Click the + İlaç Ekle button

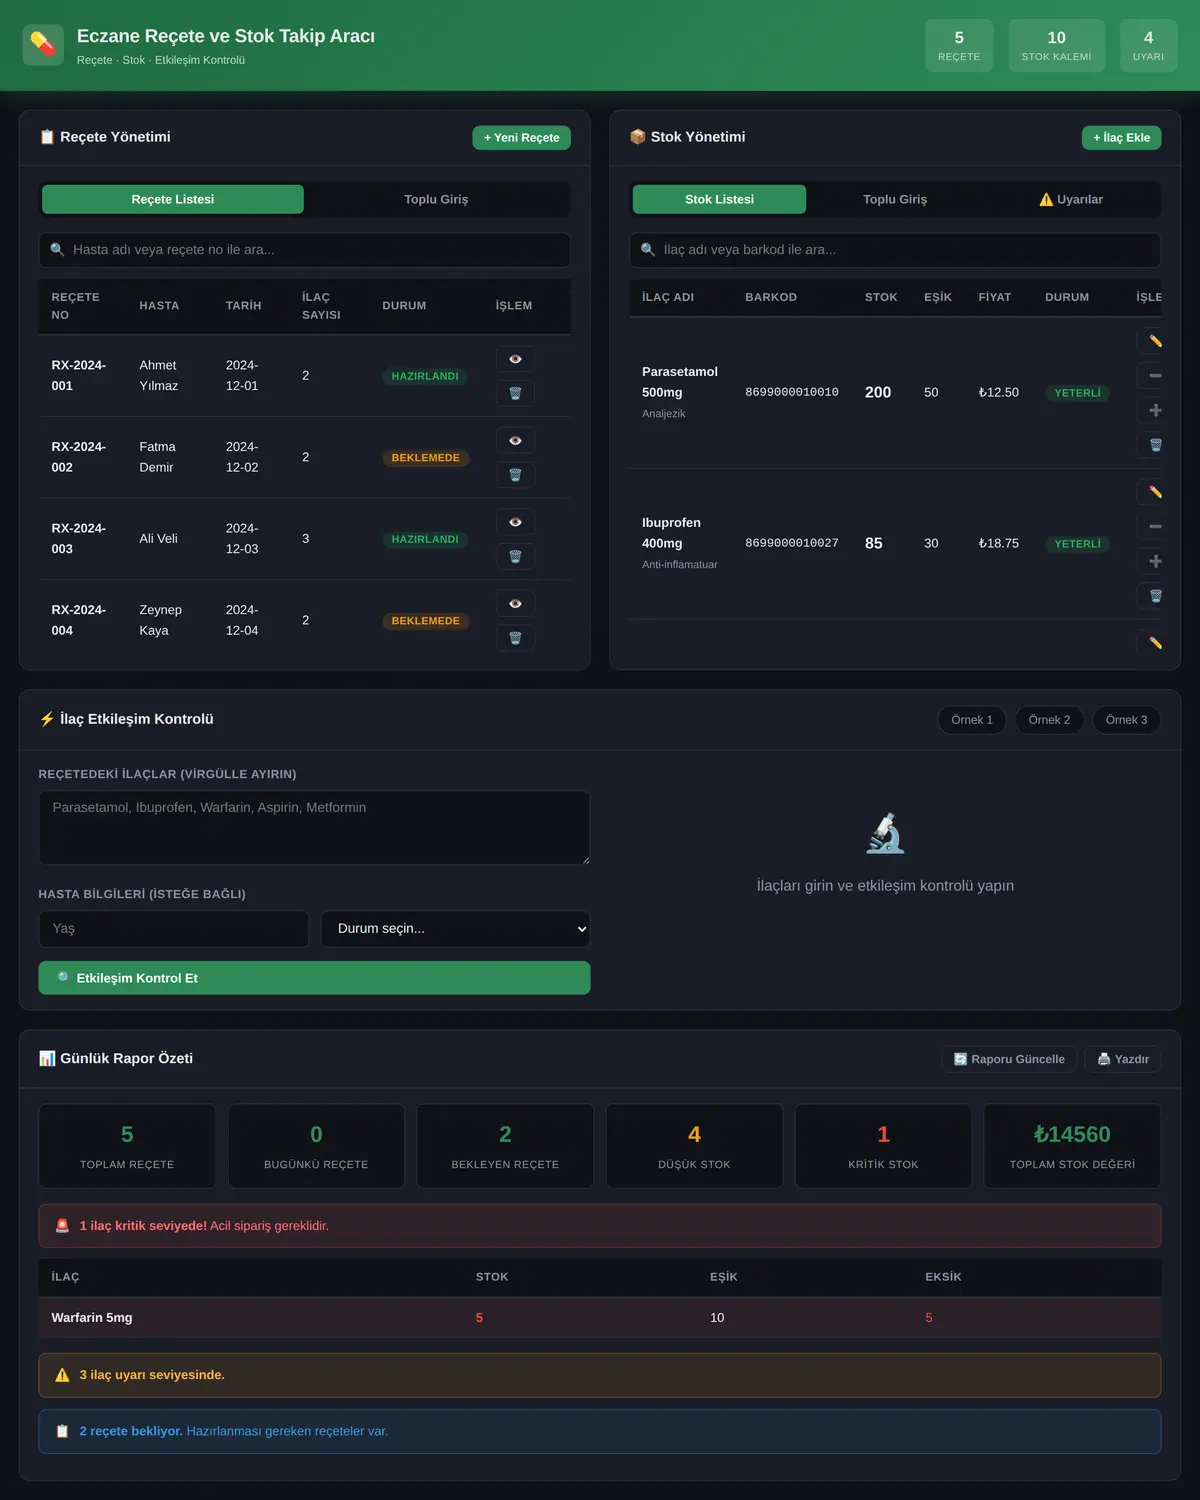(1121, 138)
